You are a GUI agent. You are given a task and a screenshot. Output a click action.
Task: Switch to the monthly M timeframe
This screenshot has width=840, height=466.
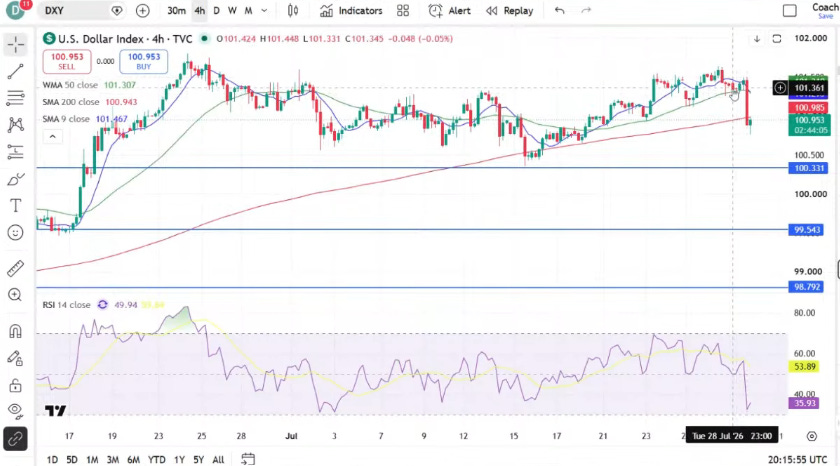pos(249,10)
